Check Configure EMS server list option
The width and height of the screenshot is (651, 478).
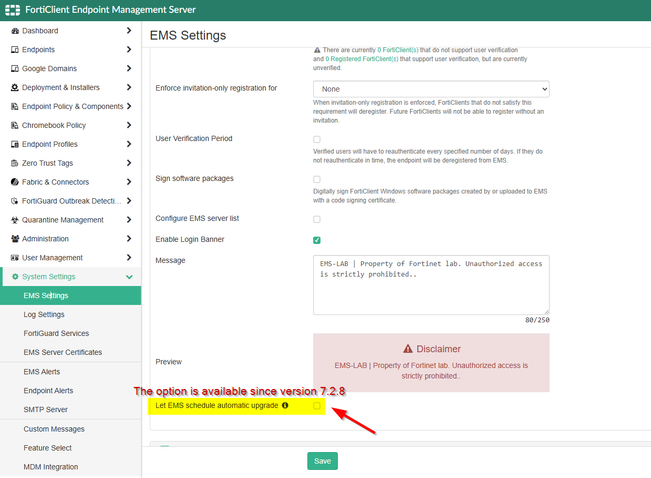[x=317, y=219]
